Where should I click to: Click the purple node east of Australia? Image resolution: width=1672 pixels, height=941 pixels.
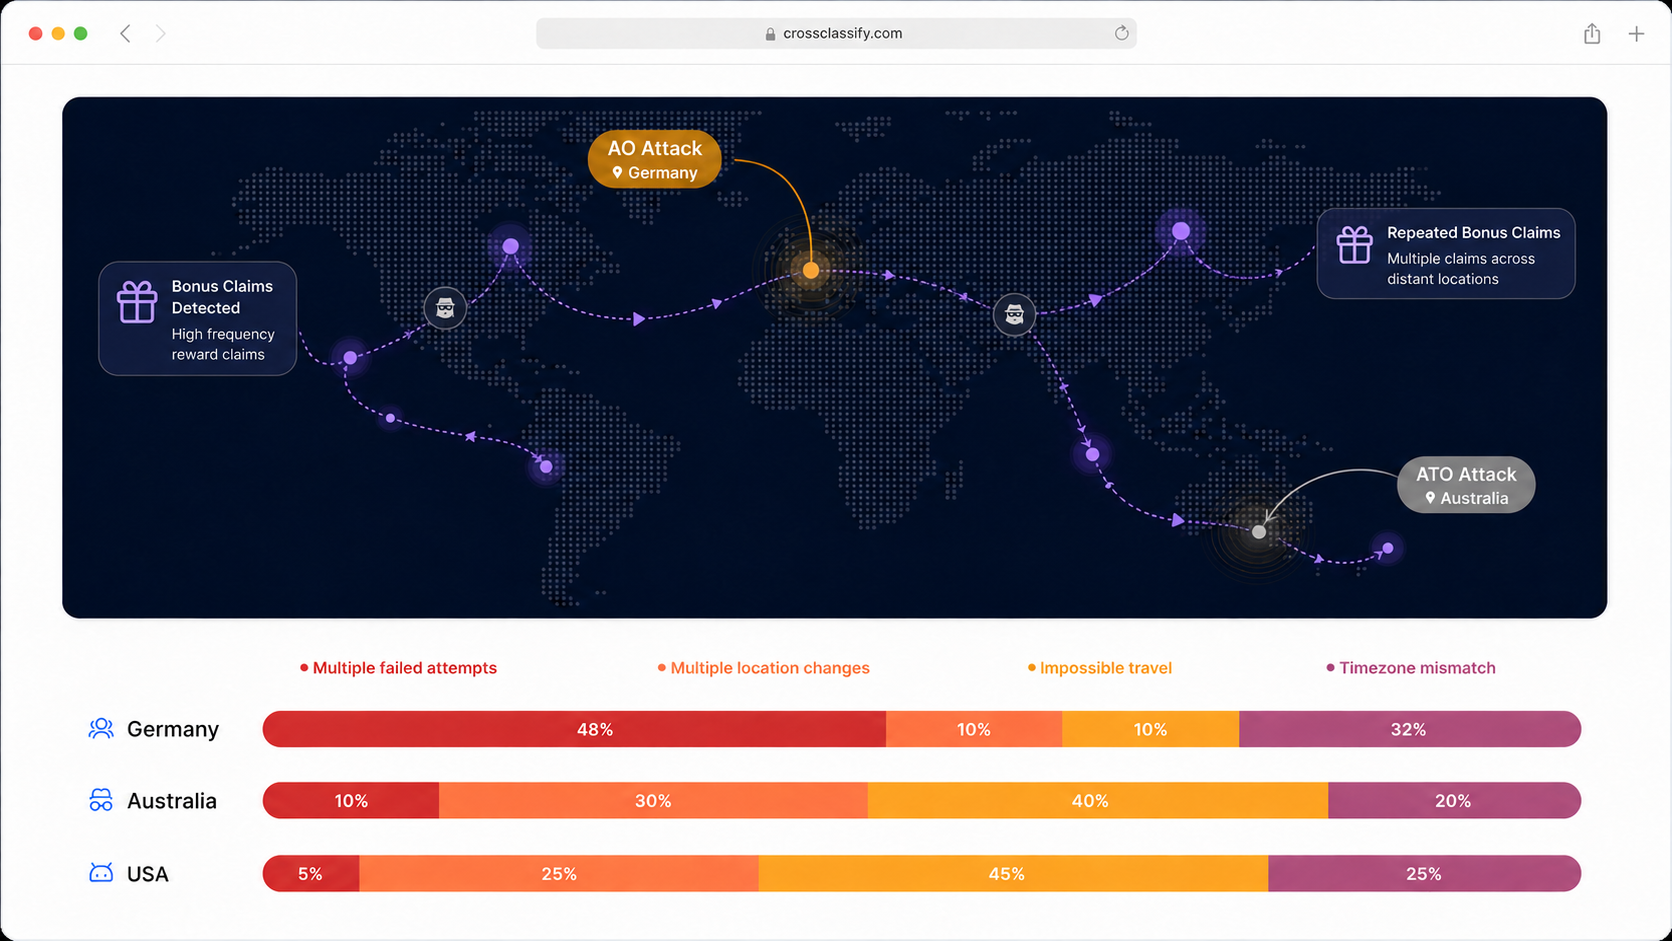pyautogui.click(x=1387, y=548)
